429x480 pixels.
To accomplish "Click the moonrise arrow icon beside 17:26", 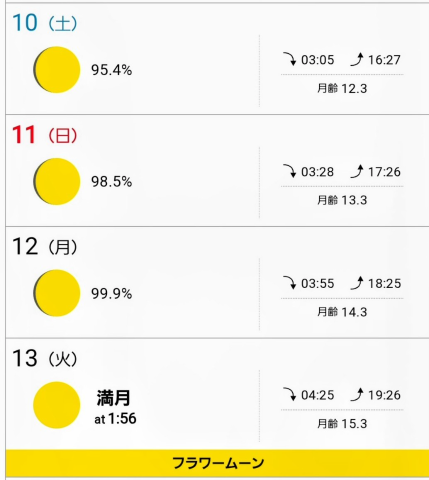I will pos(357,171).
